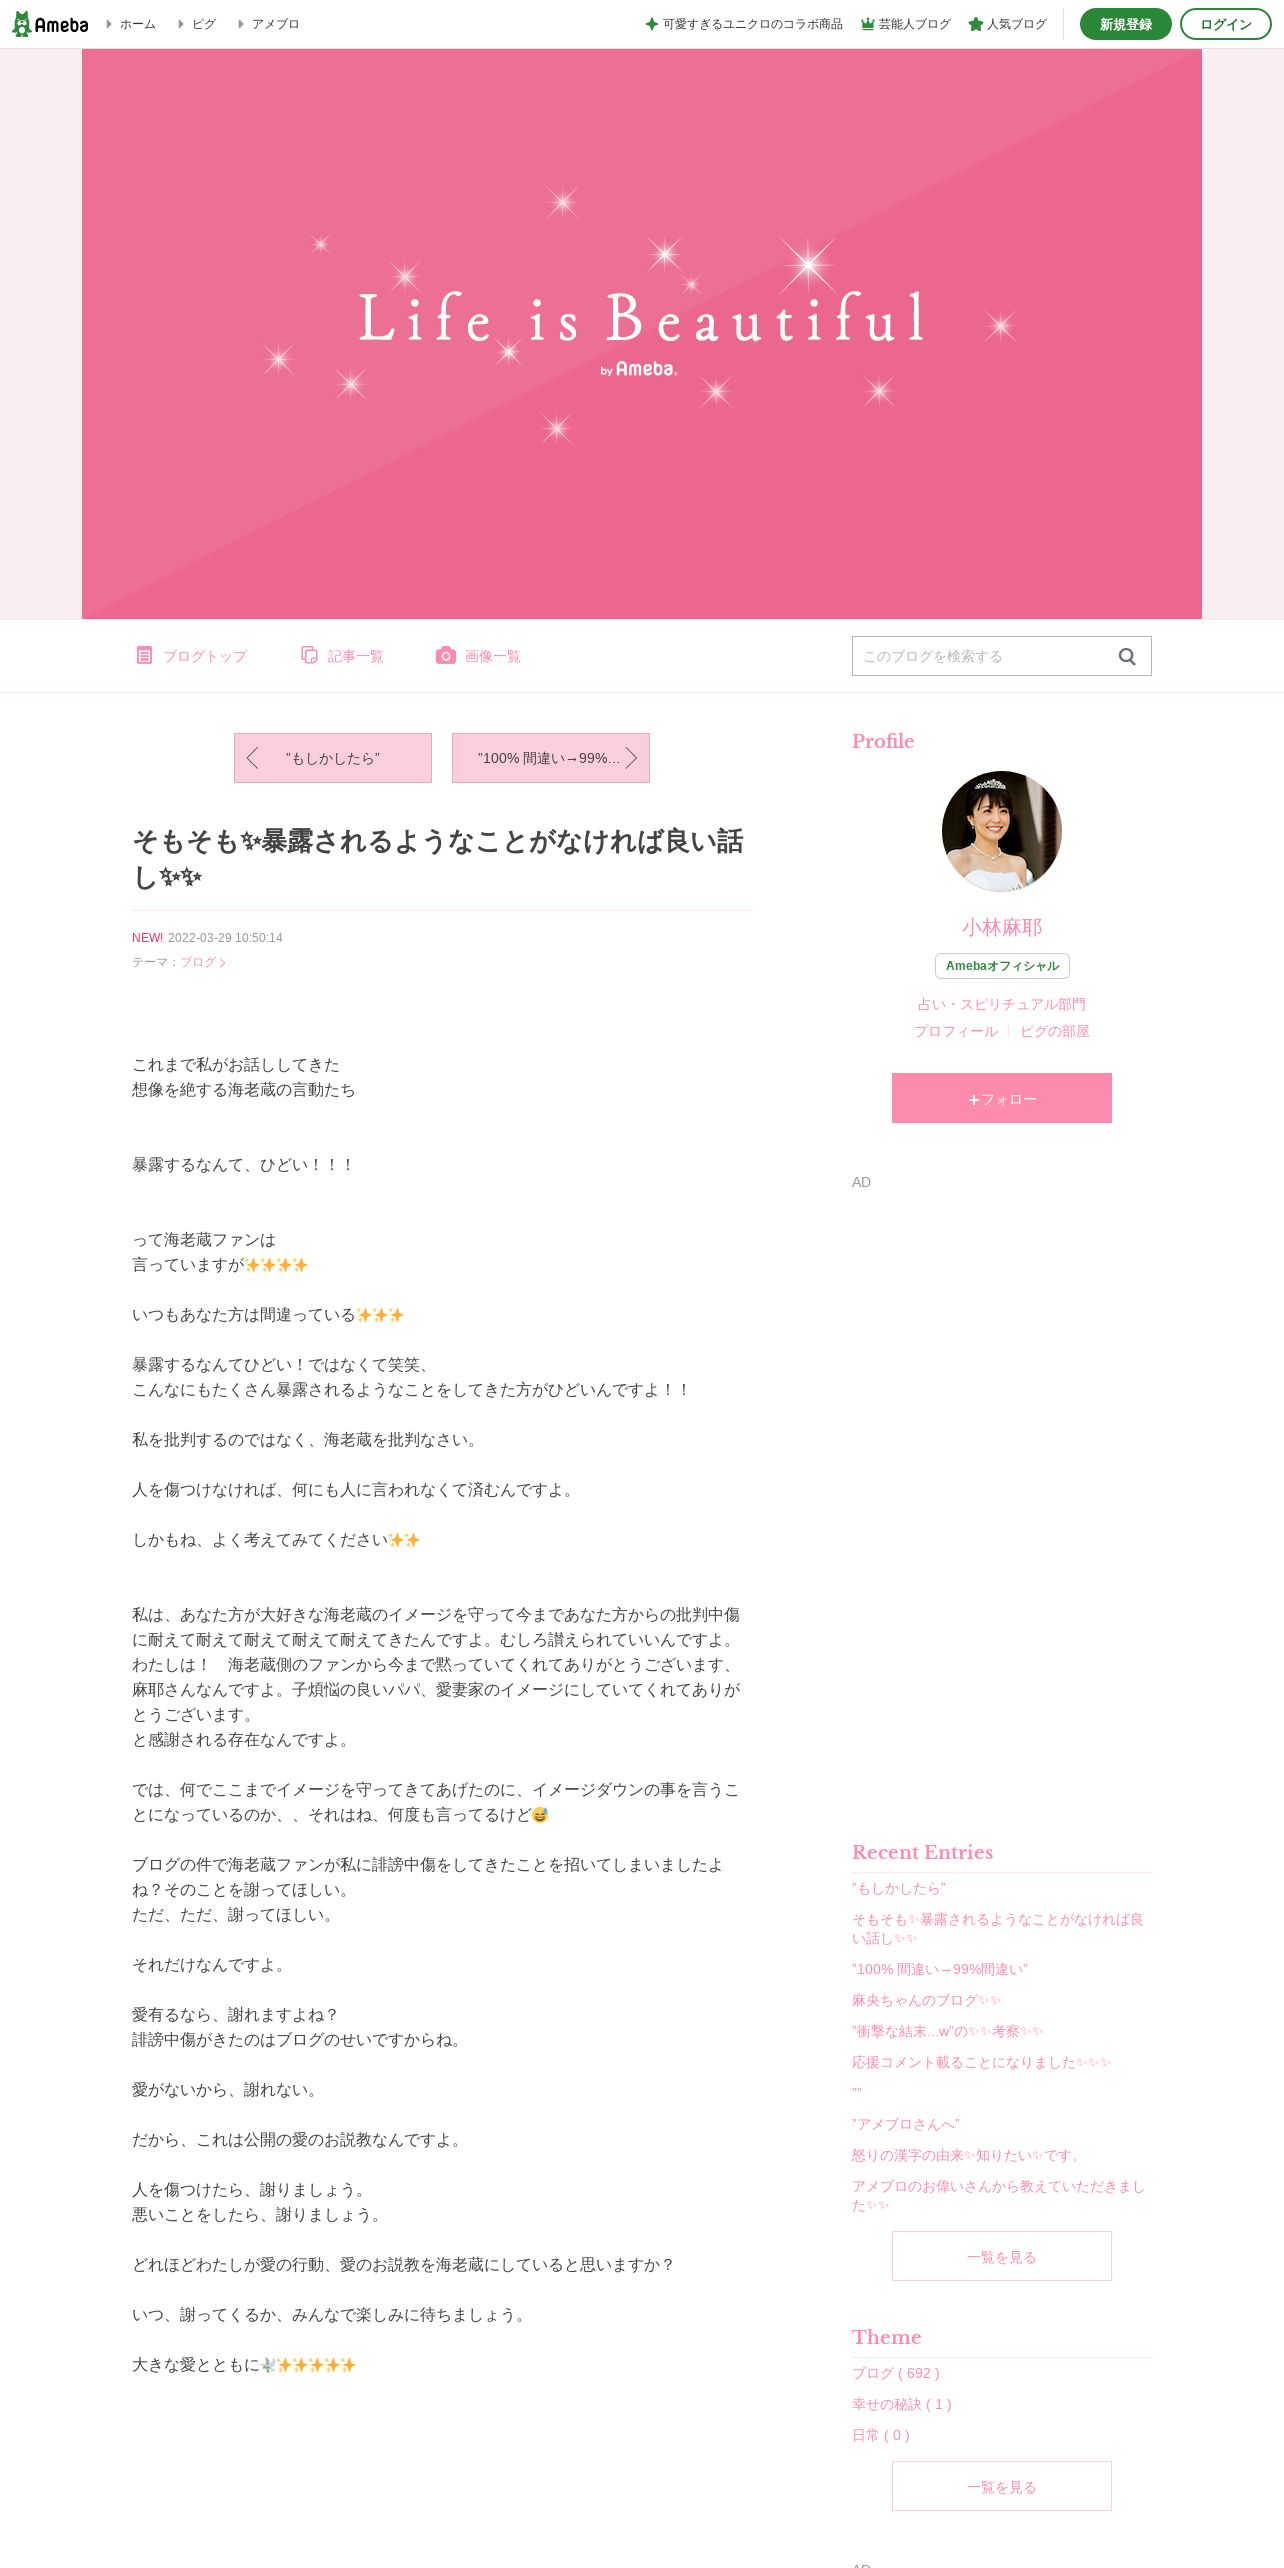Click the star icon 人気ブログ

(x=976, y=24)
